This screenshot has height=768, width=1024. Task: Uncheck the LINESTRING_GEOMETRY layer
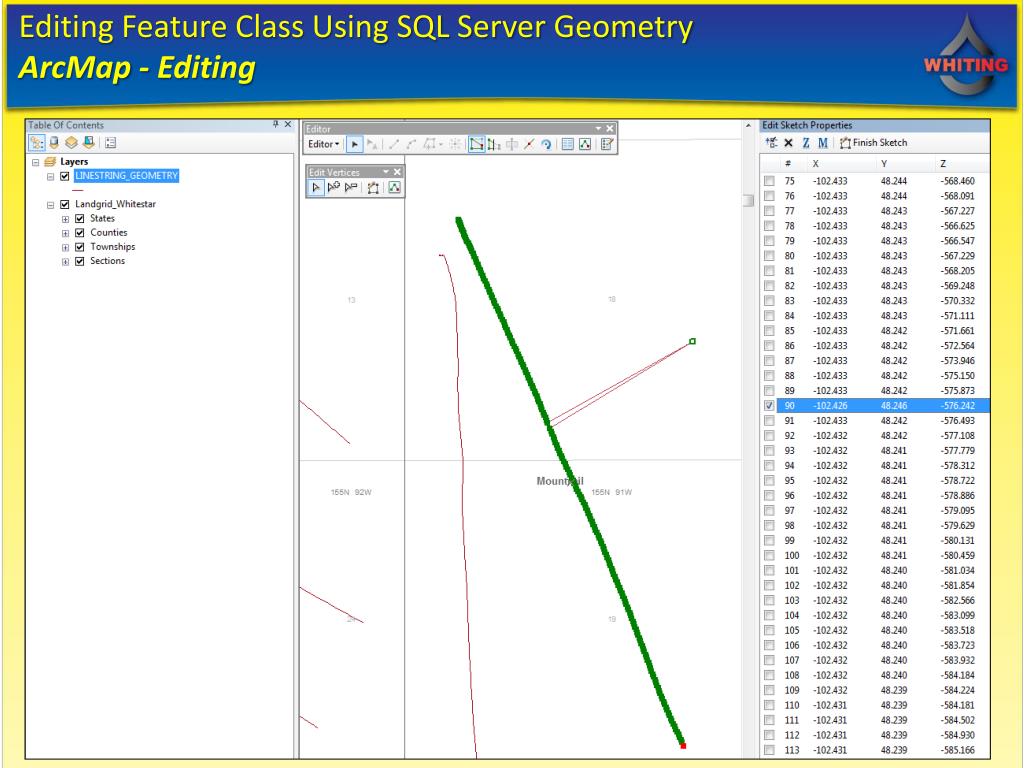[65, 176]
